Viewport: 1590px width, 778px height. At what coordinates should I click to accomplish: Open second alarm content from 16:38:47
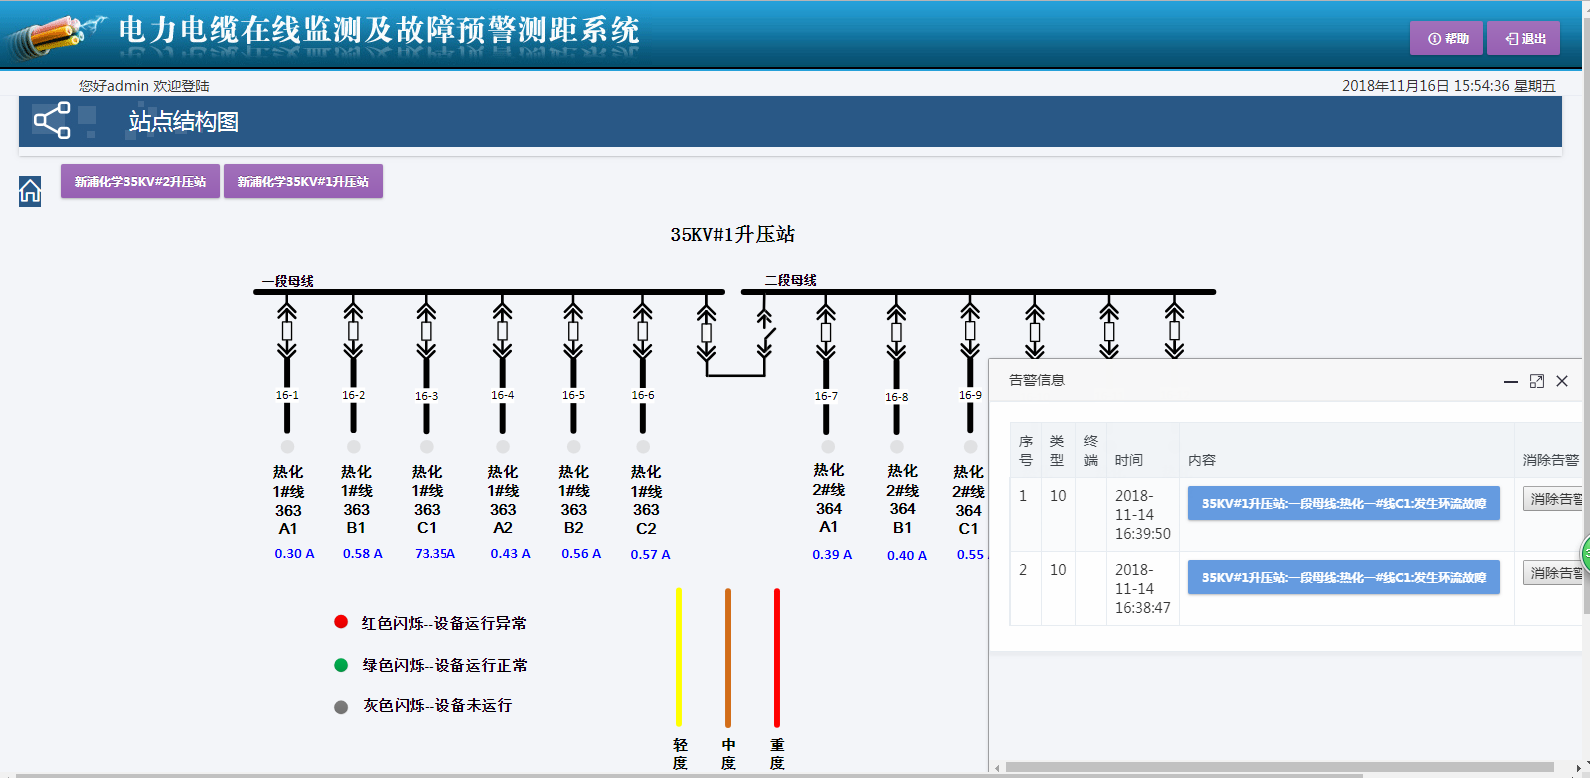pyautogui.click(x=1343, y=577)
